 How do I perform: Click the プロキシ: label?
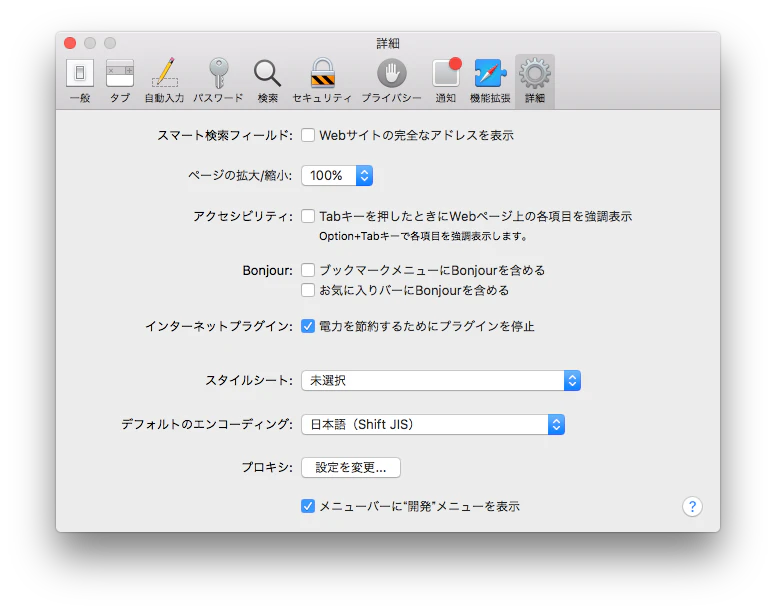point(267,468)
